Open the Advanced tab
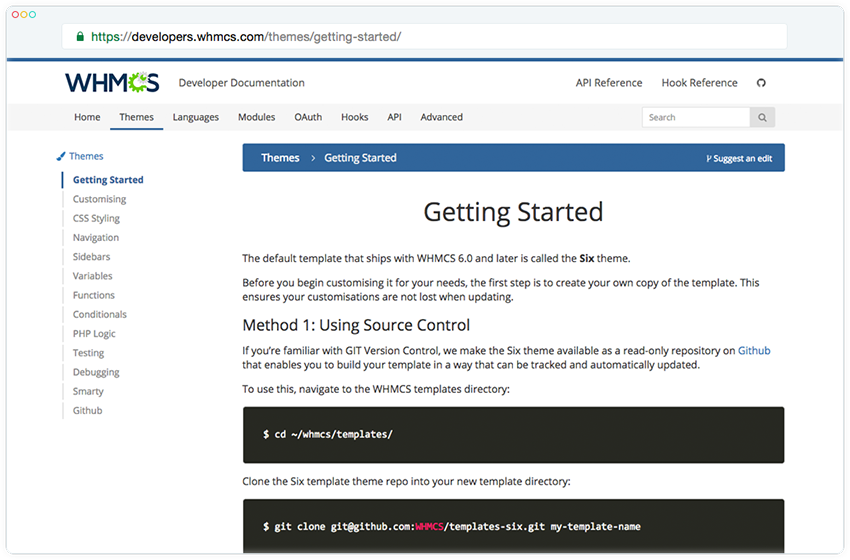 pos(442,117)
